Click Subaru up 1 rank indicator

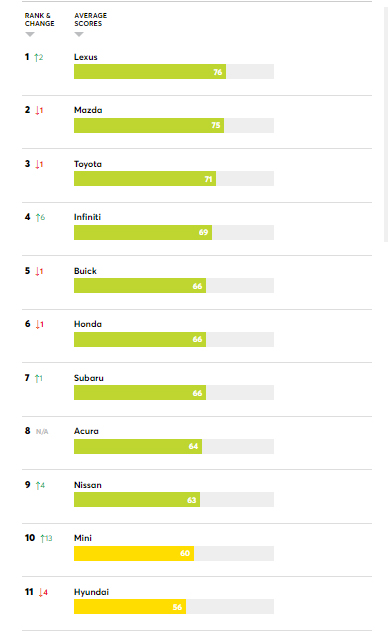pyautogui.click(x=38, y=378)
